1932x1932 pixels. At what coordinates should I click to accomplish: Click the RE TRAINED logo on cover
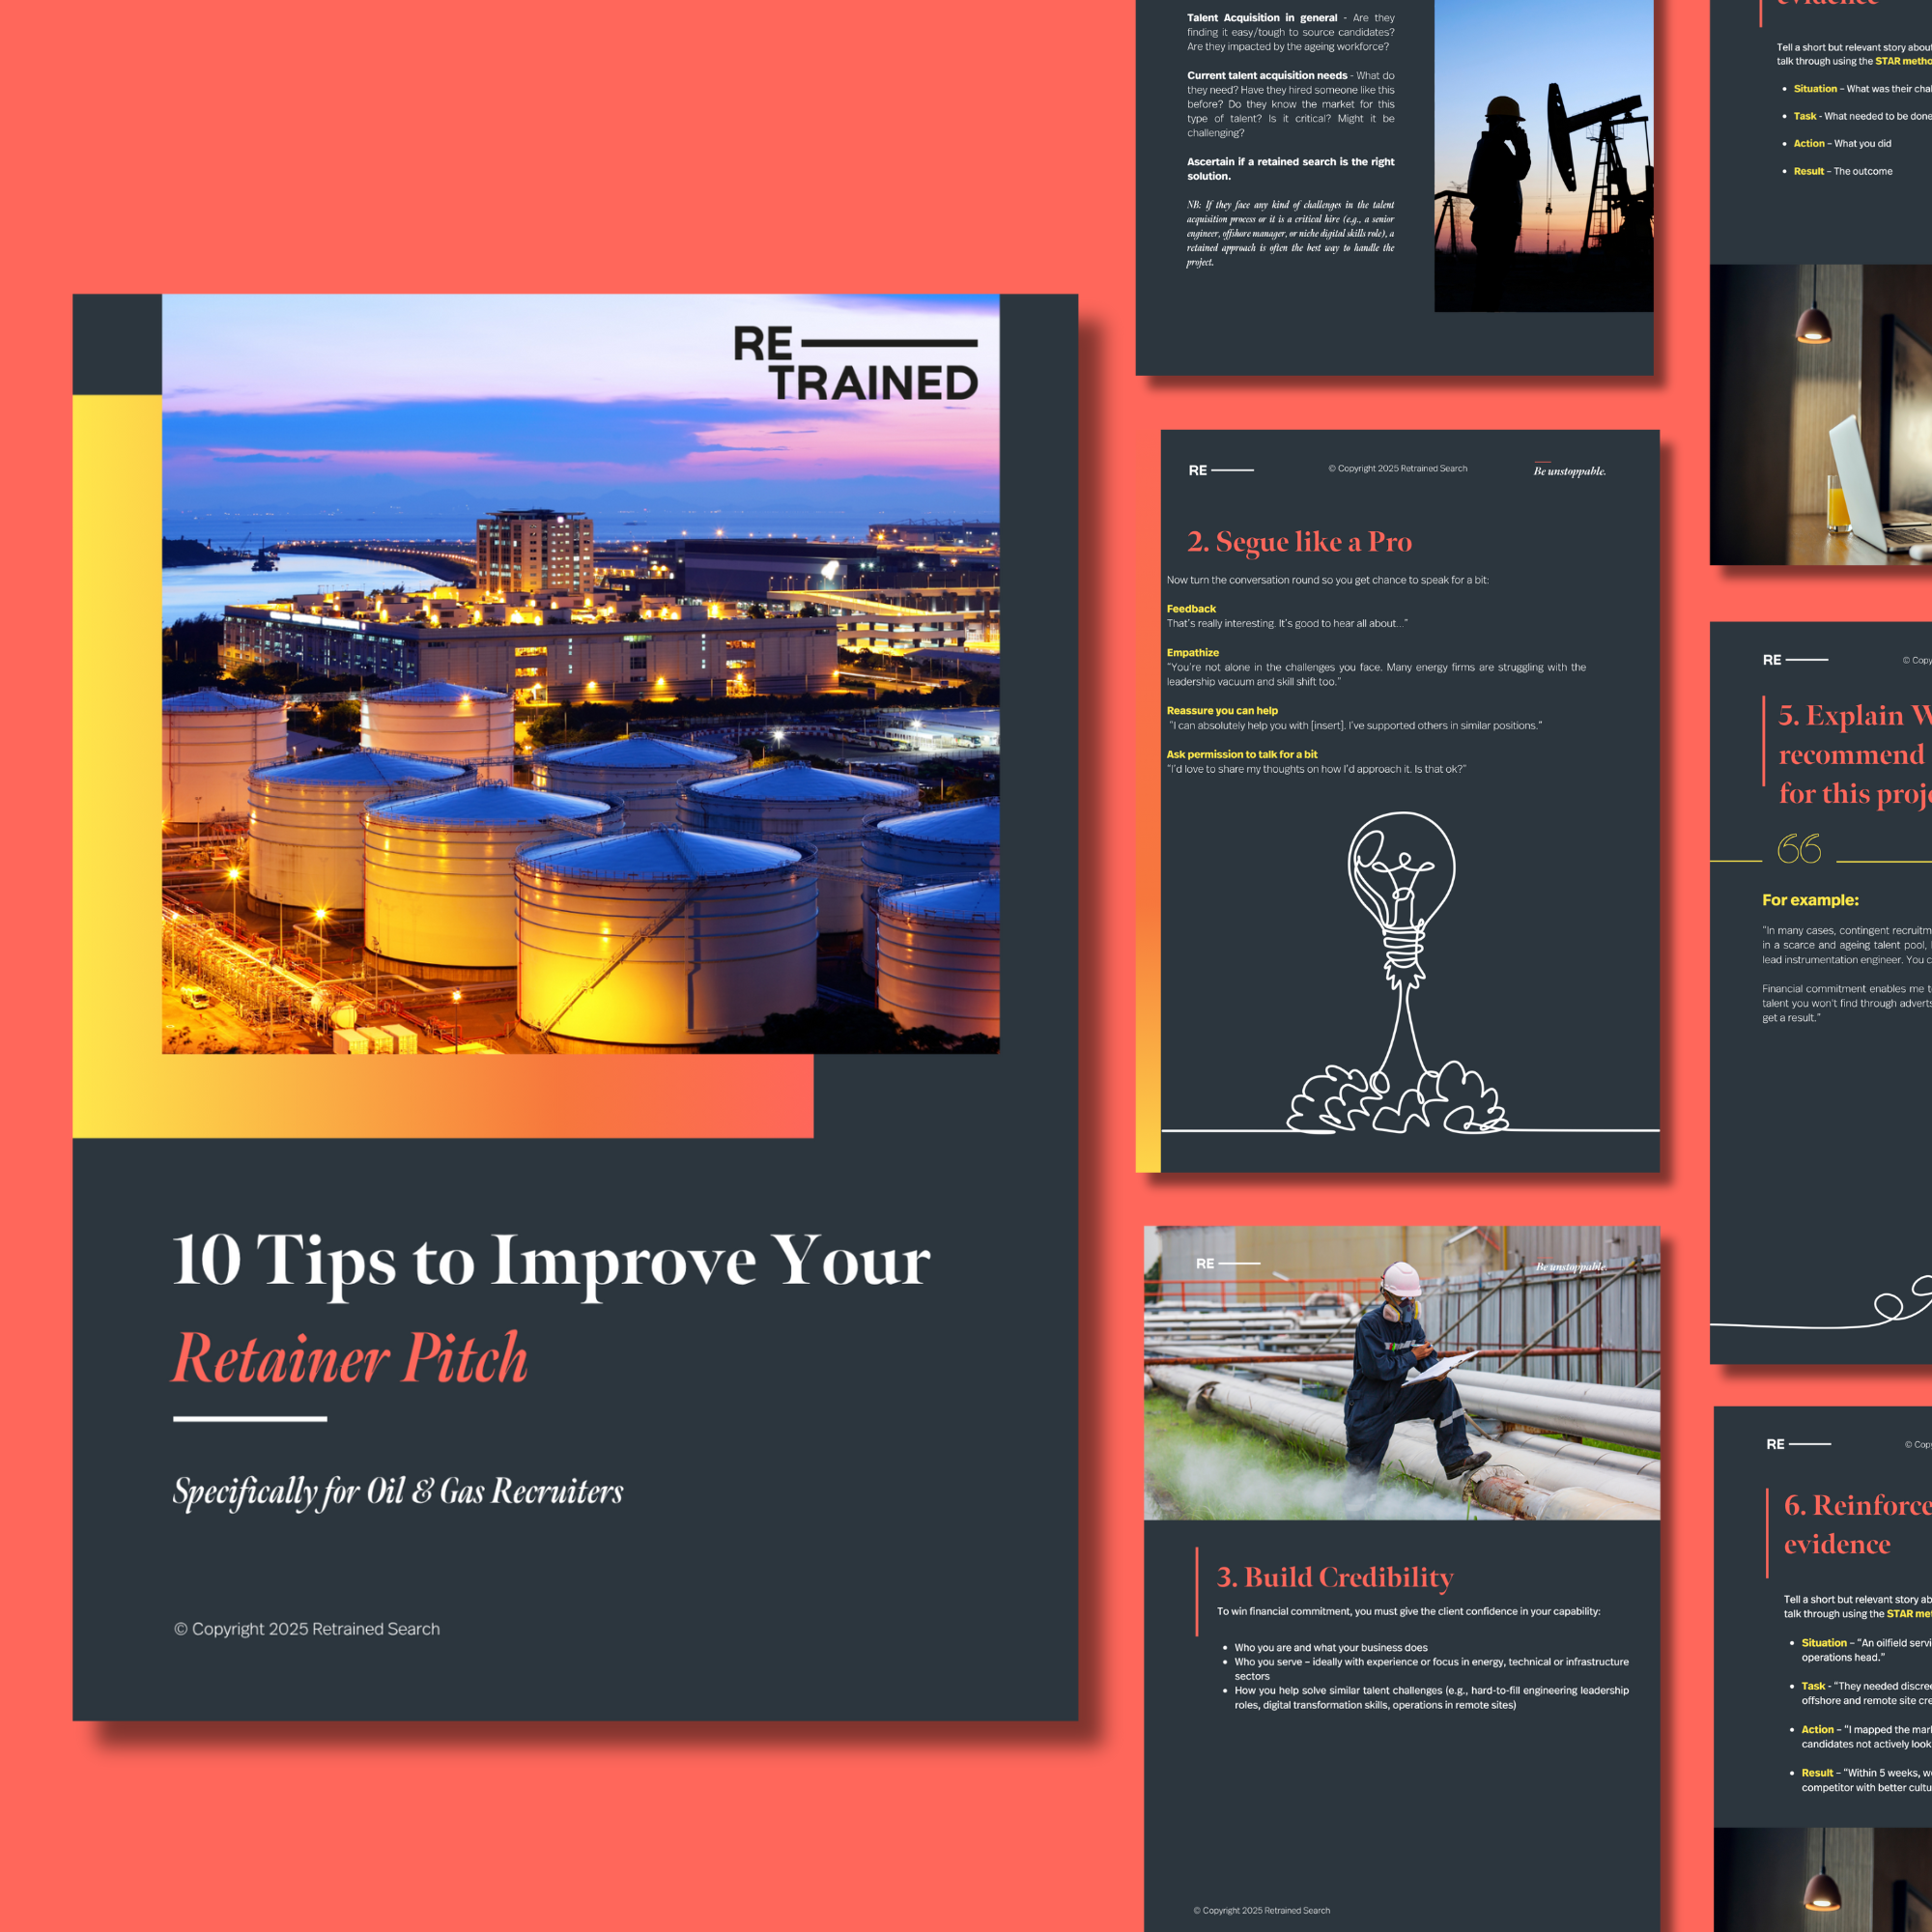point(855,364)
